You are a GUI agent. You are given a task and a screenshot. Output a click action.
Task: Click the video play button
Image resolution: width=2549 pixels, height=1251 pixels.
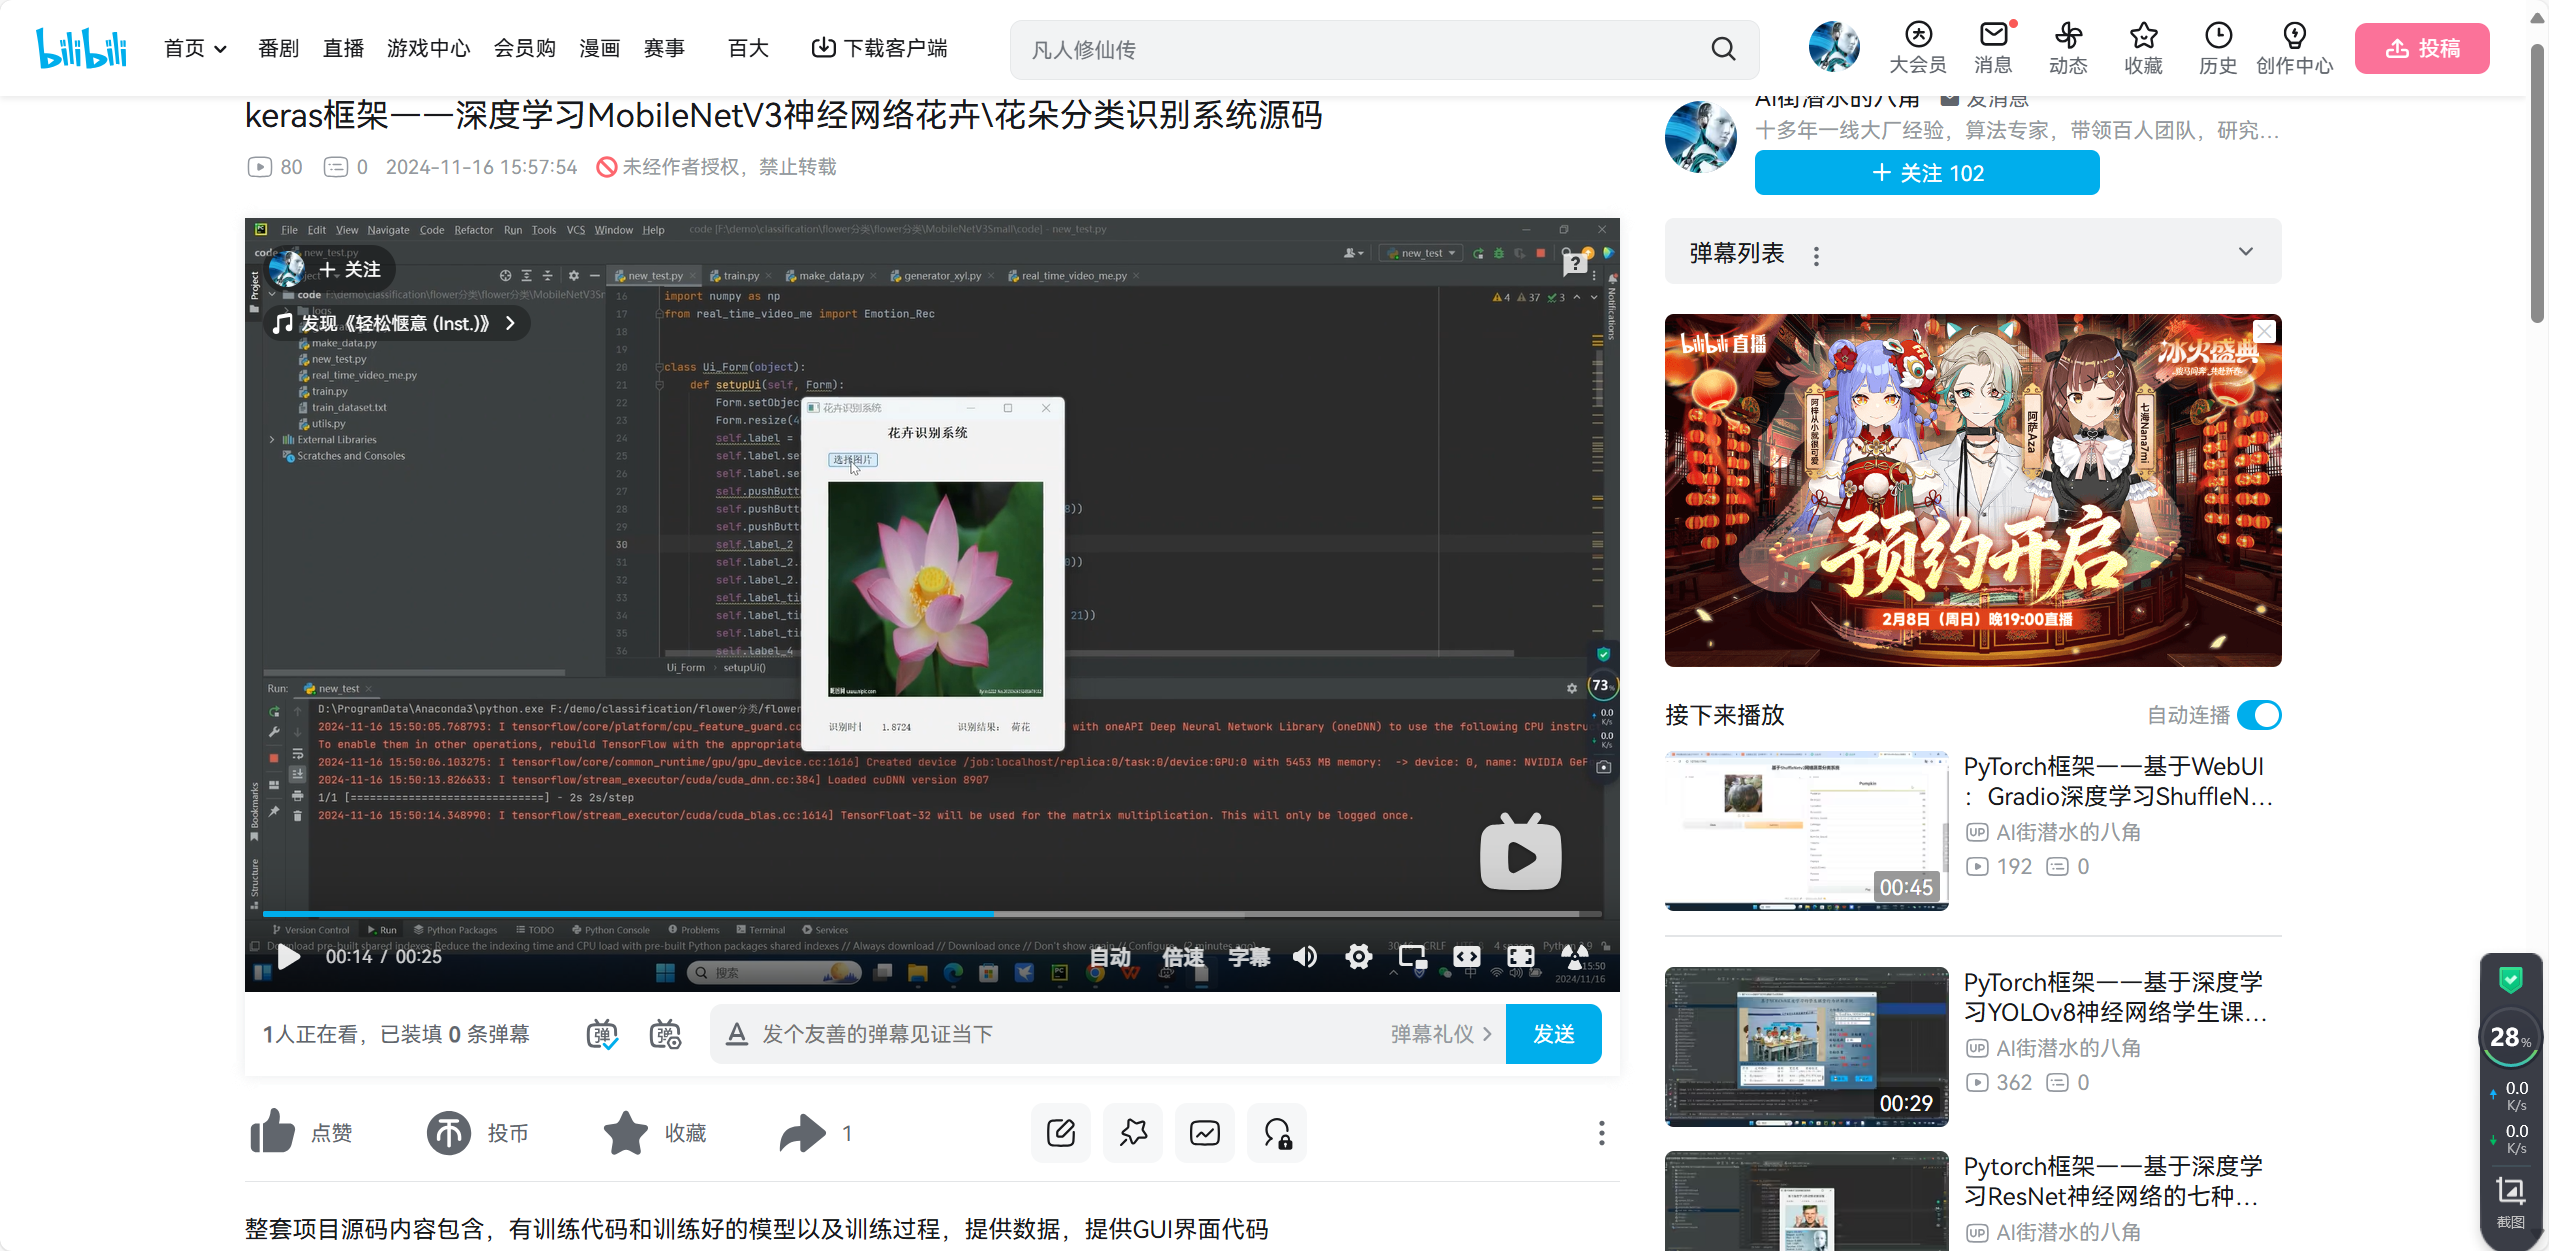coord(289,957)
